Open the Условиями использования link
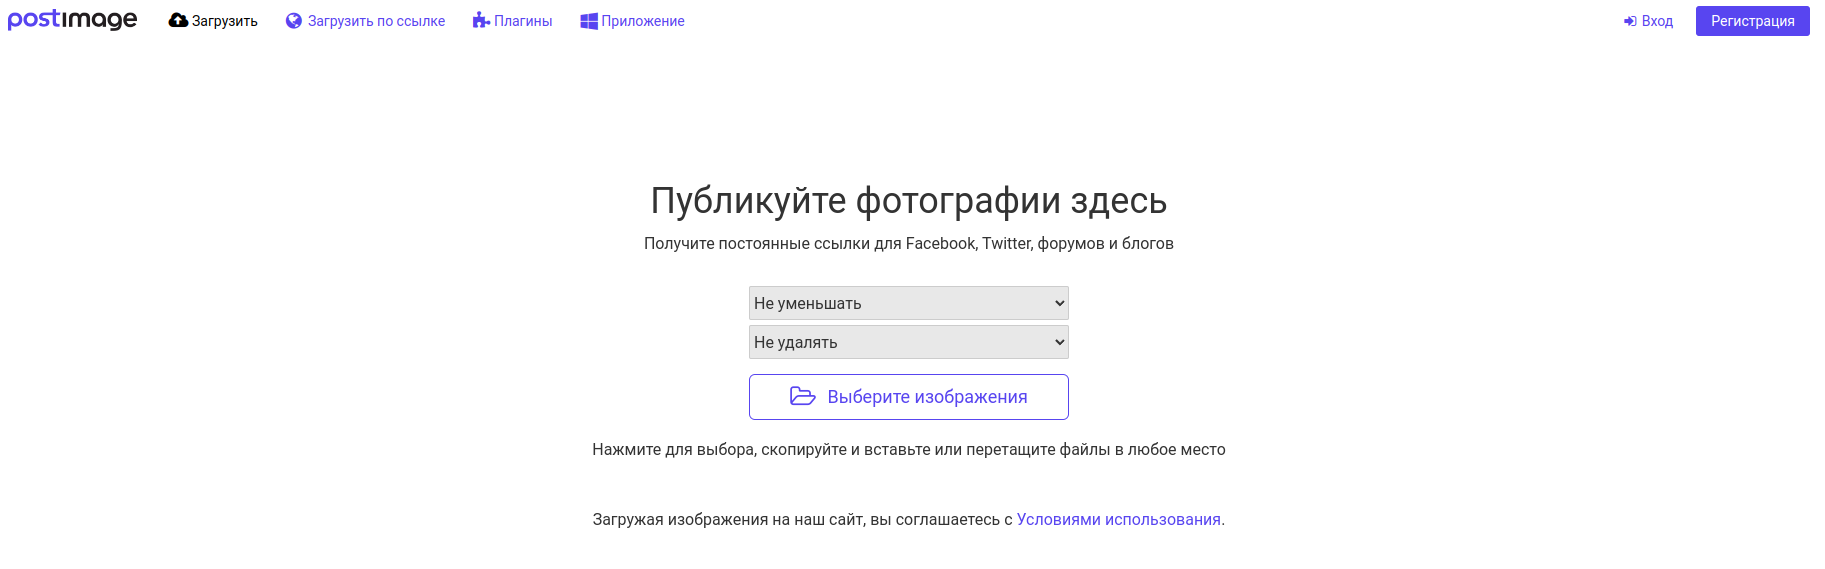 tap(1118, 520)
